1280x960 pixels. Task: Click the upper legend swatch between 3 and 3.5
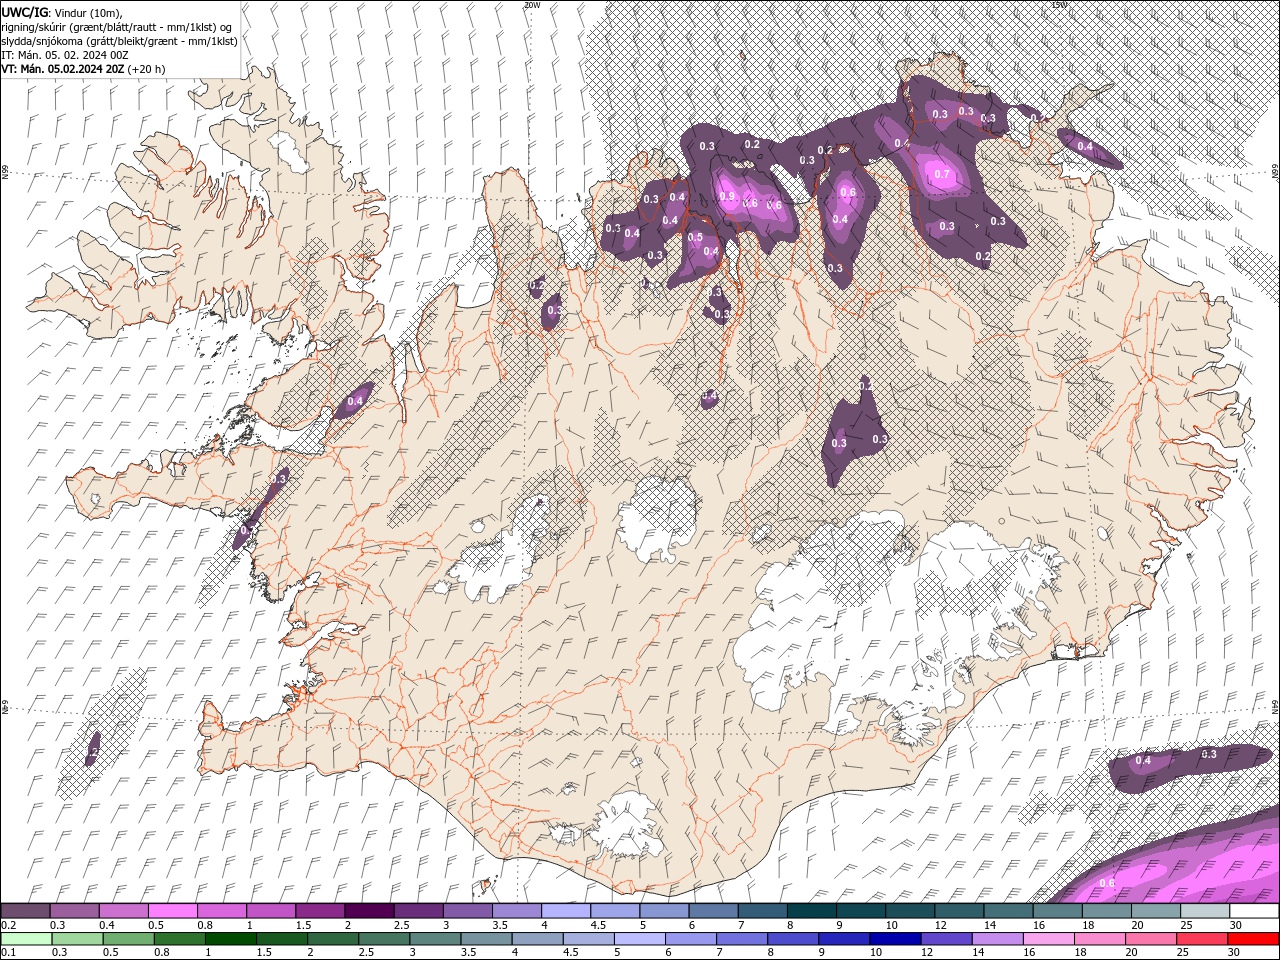(x=467, y=911)
